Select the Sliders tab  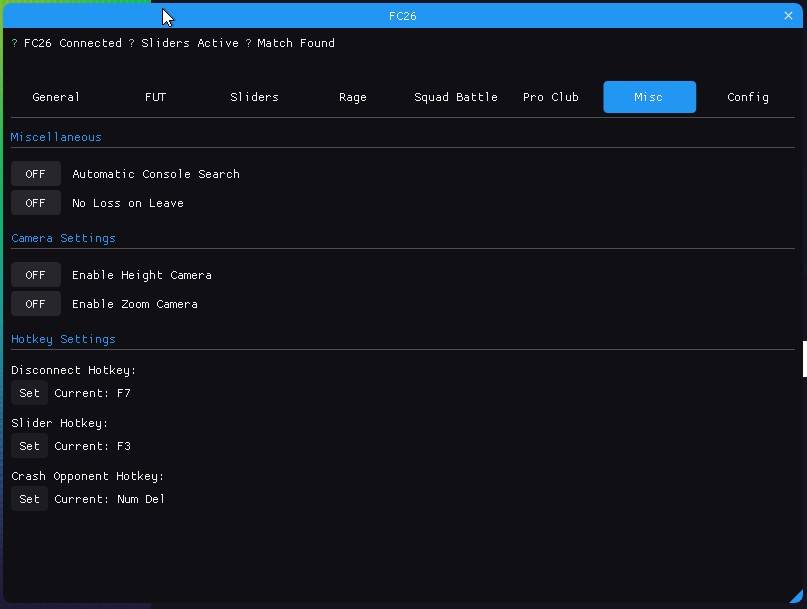(254, 97)
